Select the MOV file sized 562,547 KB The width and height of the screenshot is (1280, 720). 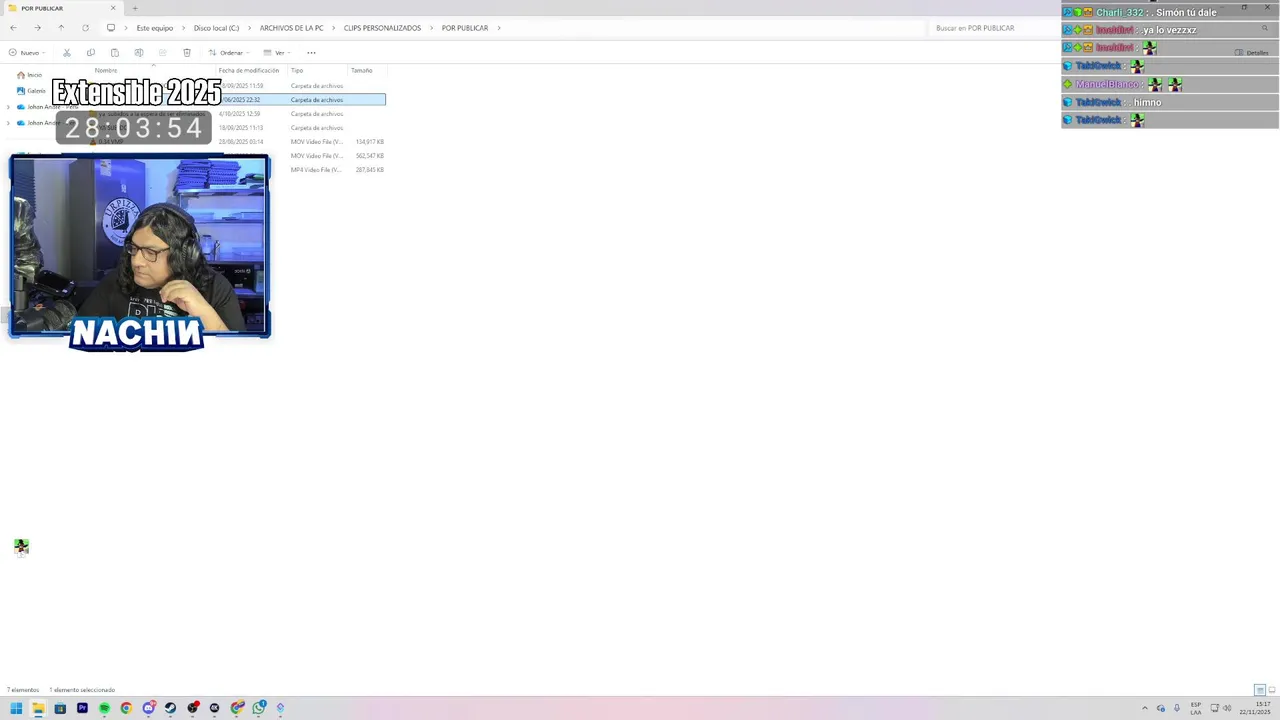pos(237,156)
